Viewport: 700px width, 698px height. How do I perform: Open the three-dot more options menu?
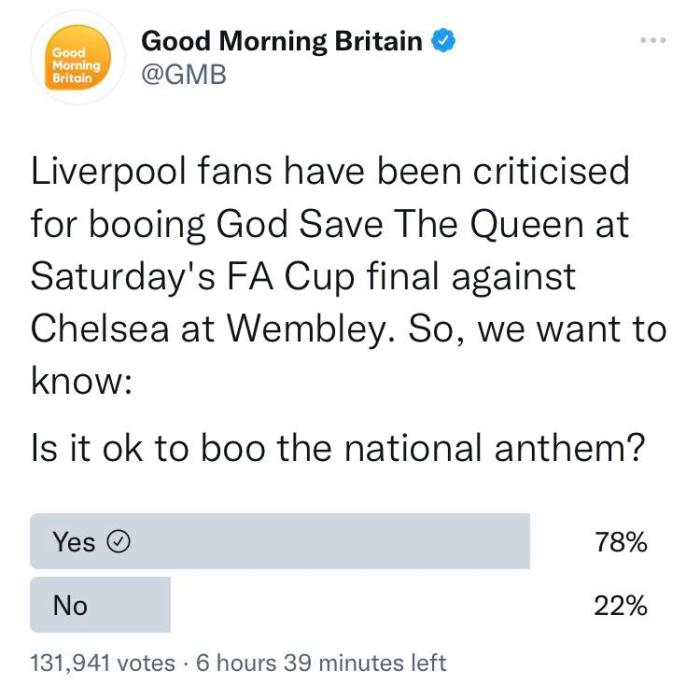click(x=651, y=40)
